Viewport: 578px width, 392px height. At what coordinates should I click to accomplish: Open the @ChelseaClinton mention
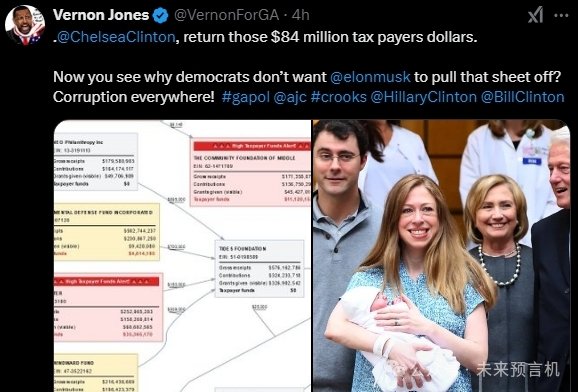[x=116, y=37]
